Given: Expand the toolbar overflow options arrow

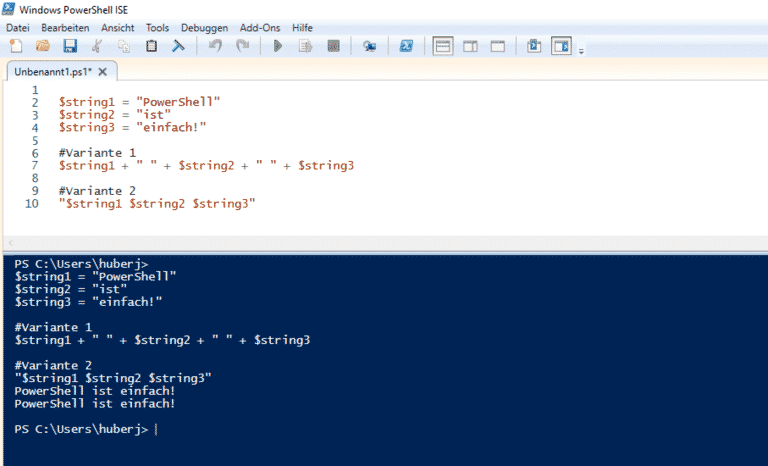Looking at the screenshot, I should pyautogui.click(x=581, y=50).
